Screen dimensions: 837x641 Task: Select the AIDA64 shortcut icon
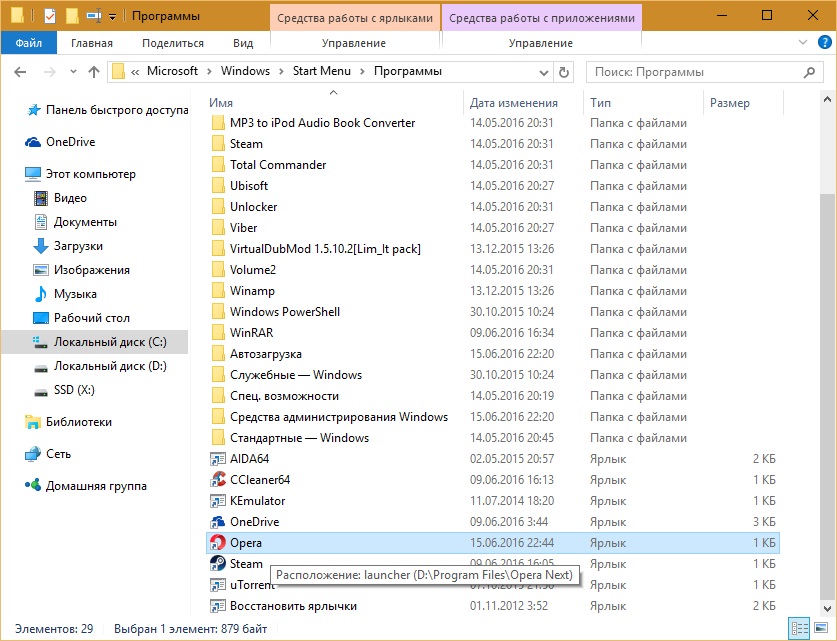coord(218,459)
